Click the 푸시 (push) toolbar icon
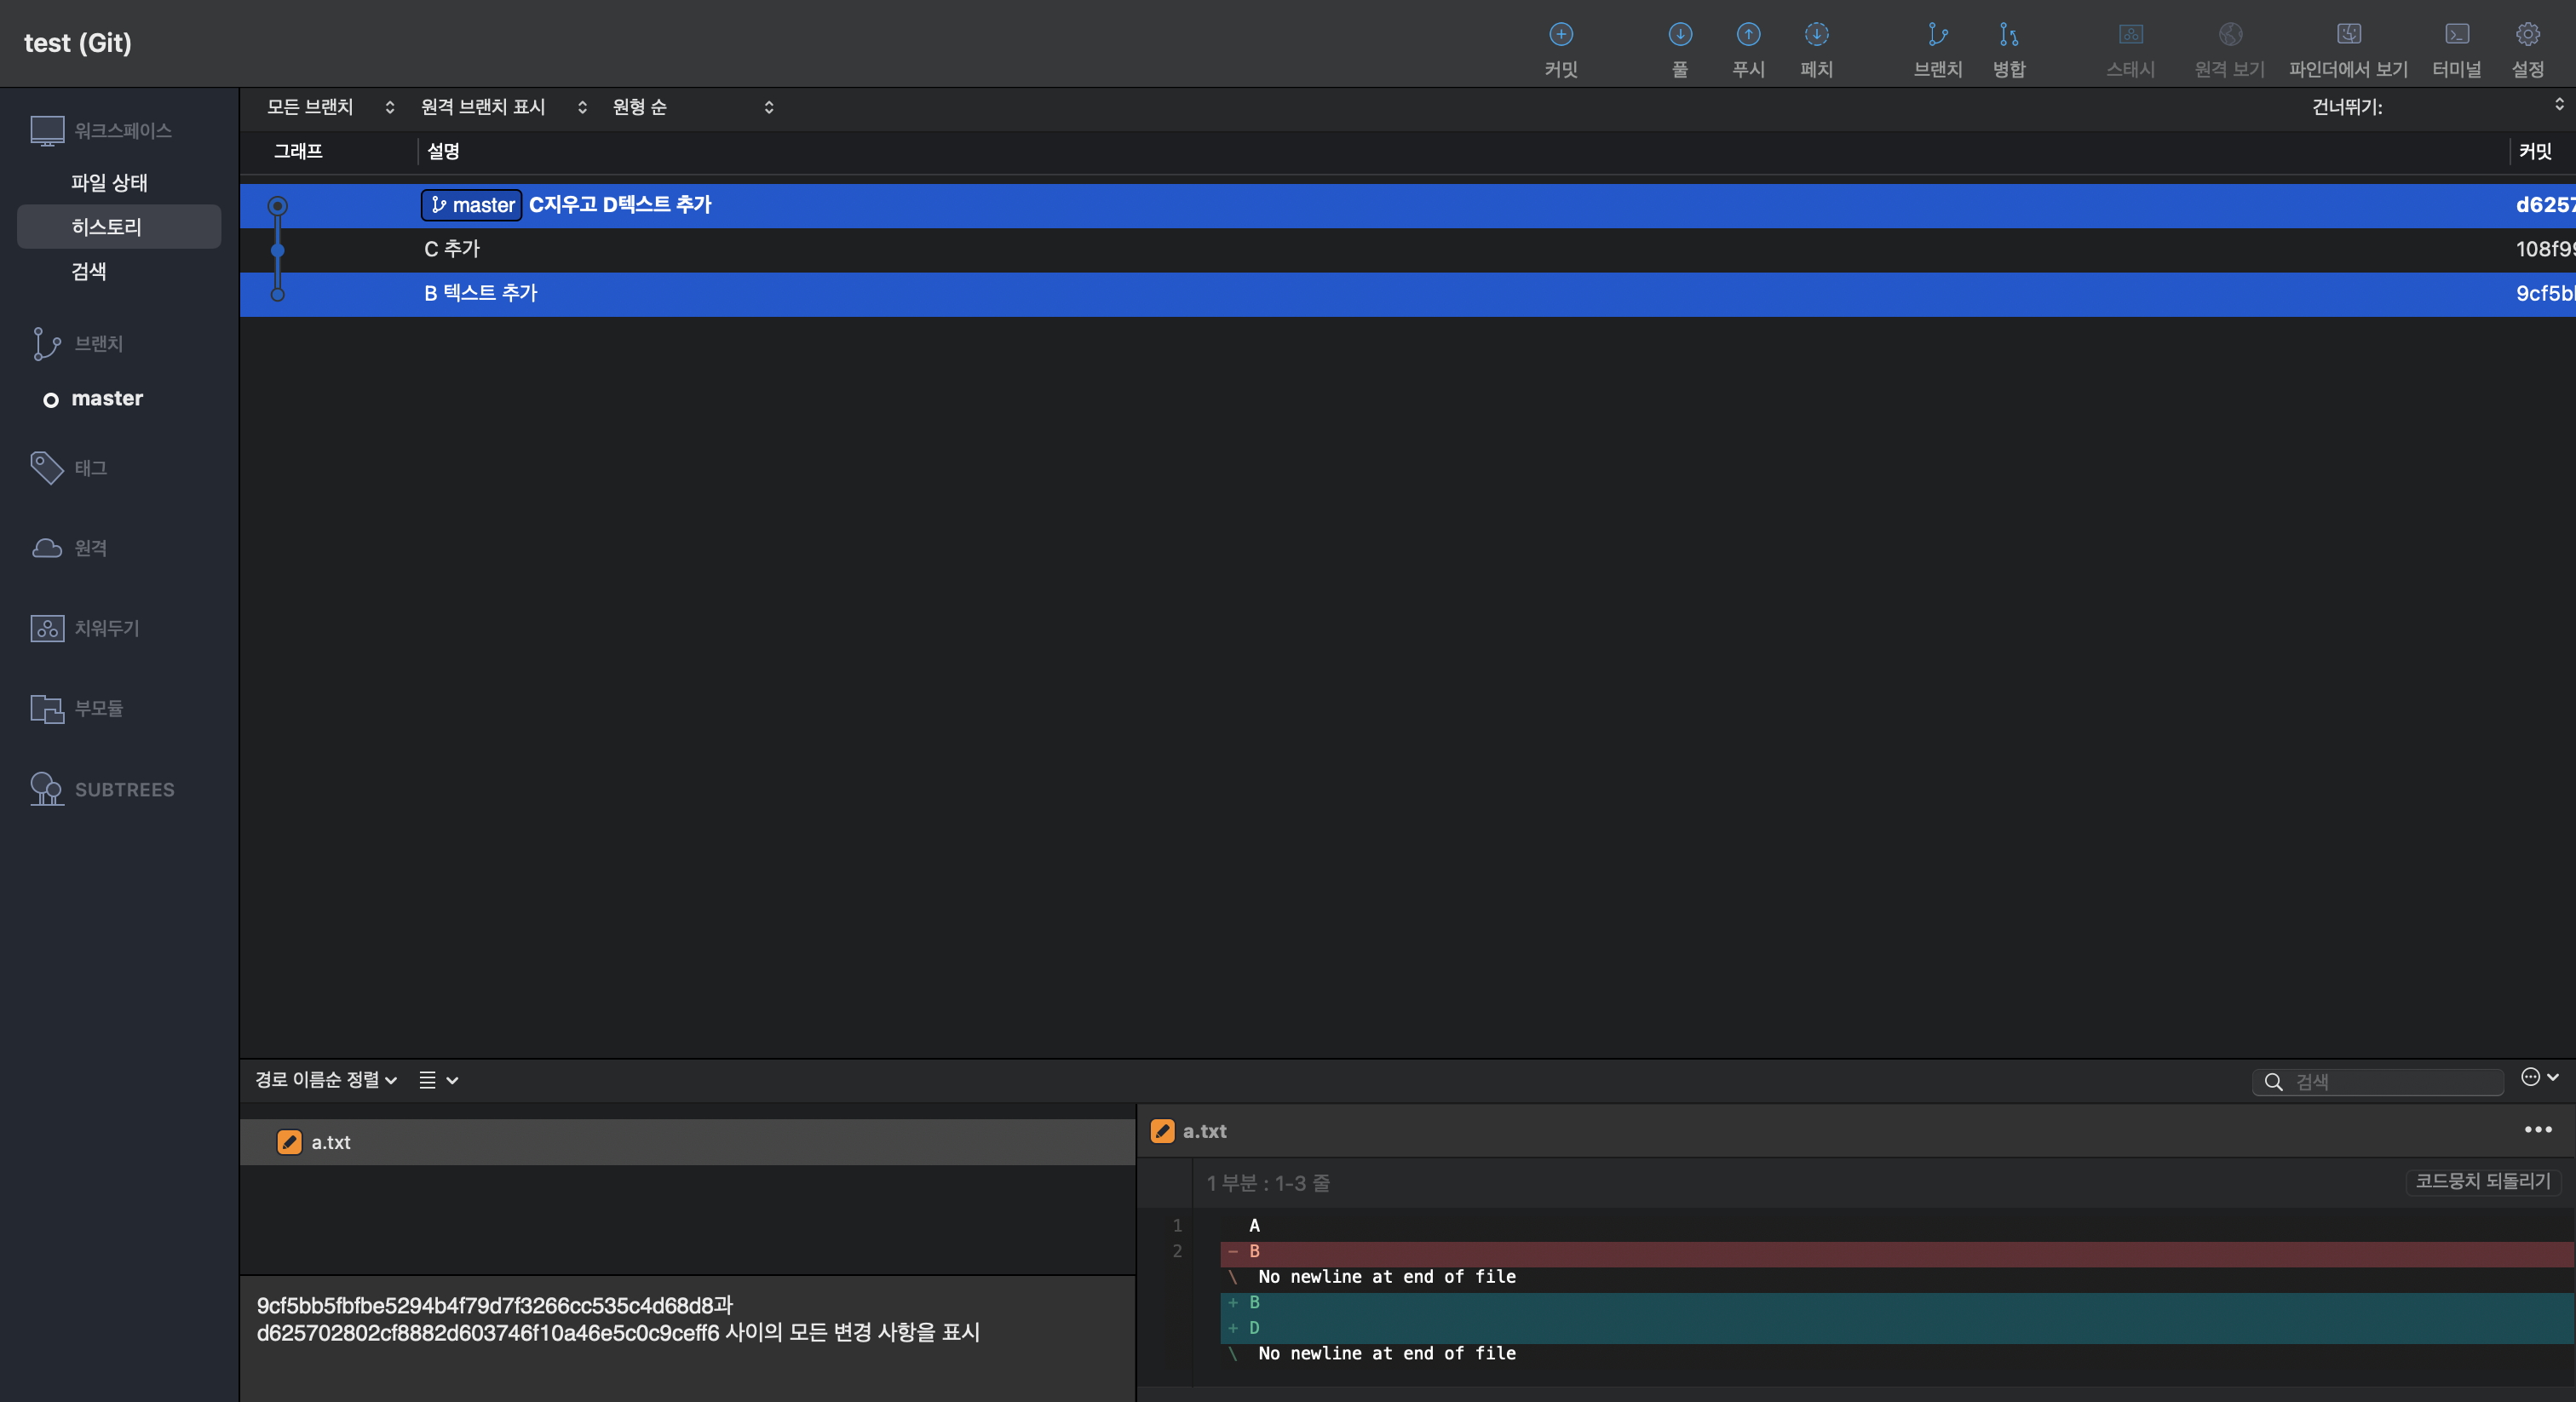This screenshot has height=1402, width=2576. tap(1748, 35)
